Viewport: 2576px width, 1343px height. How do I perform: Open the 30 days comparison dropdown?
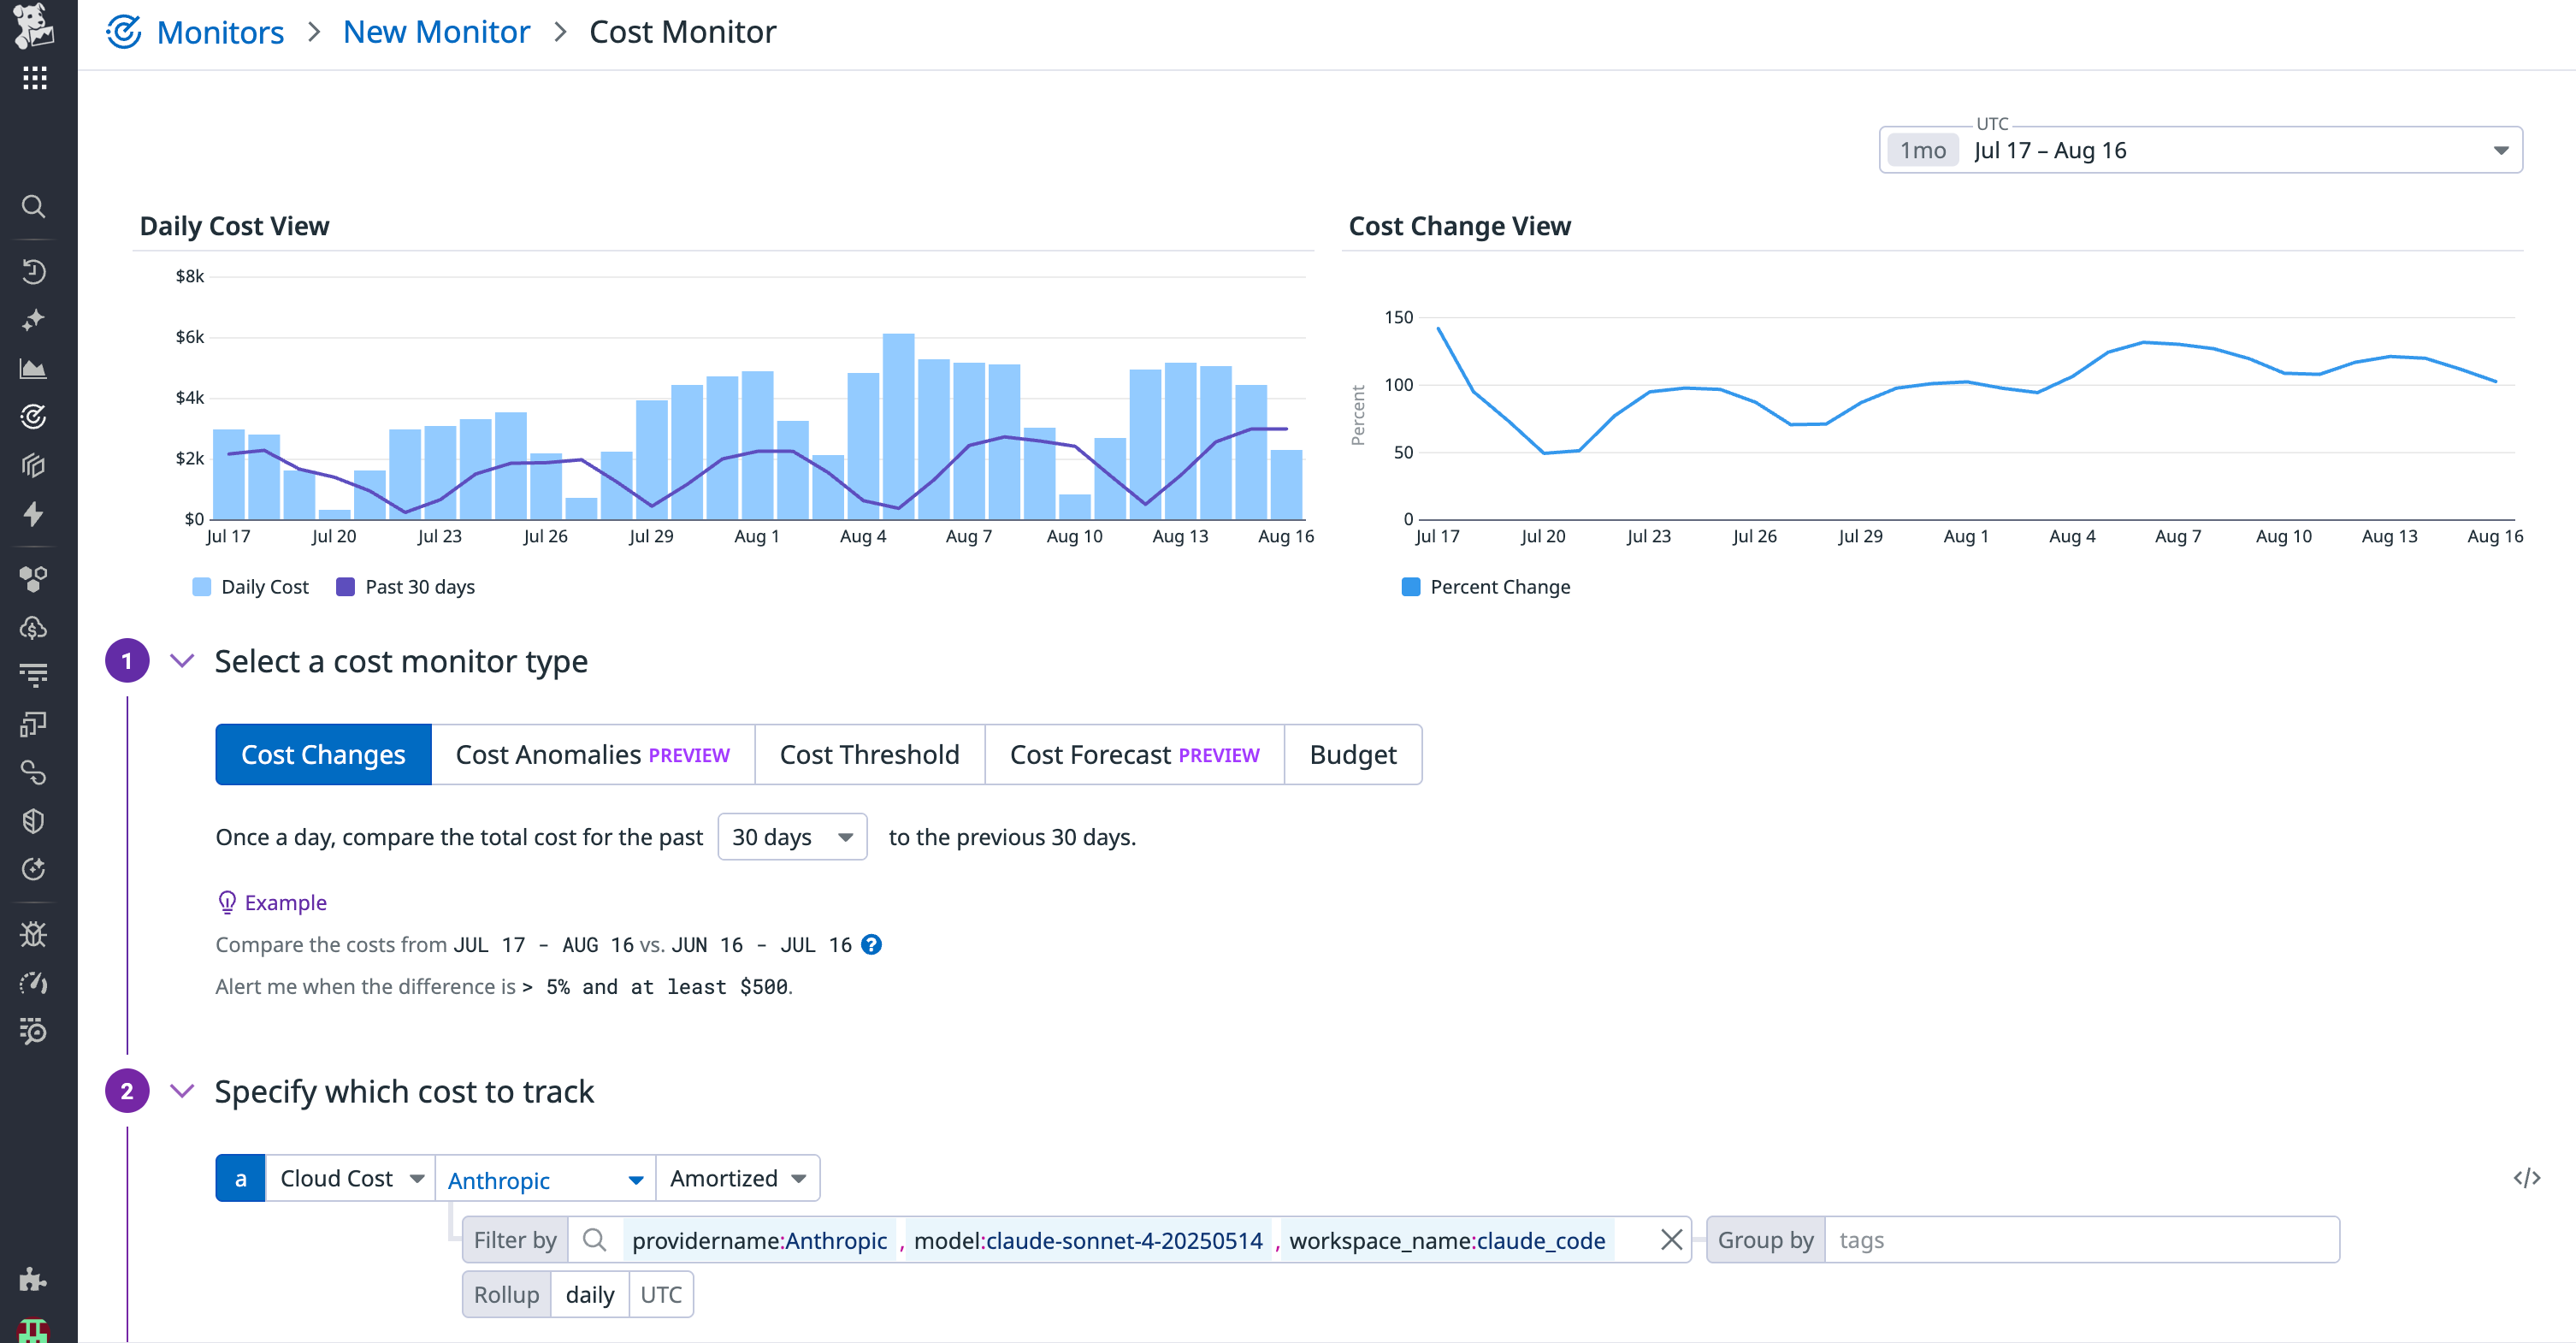coord(792,837)
